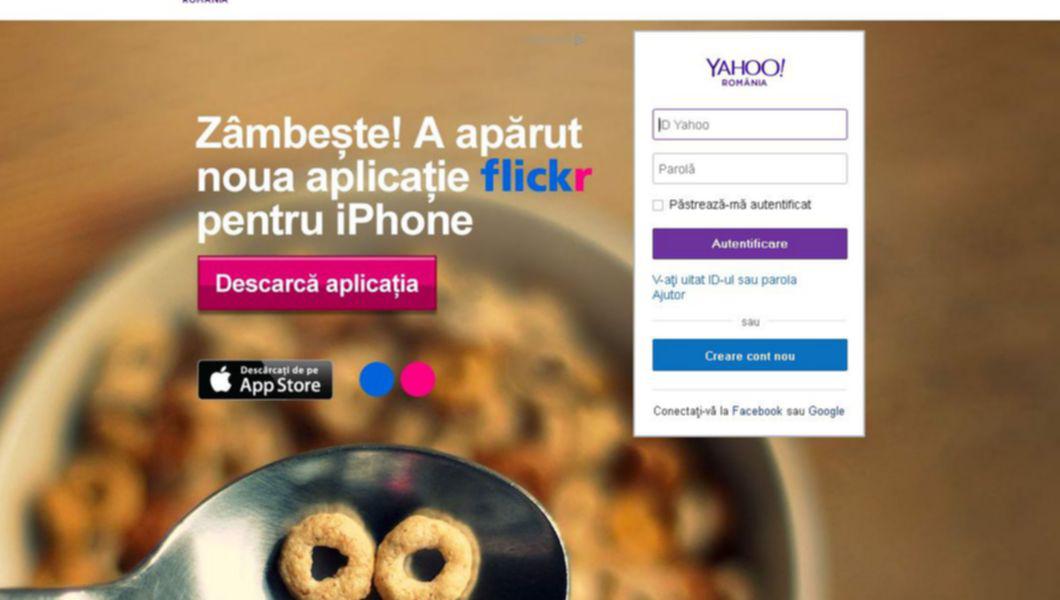Click the blue Creare cont nou button
The width and height of the screenshot is (1060, 600).
click(x=750, y=355)
